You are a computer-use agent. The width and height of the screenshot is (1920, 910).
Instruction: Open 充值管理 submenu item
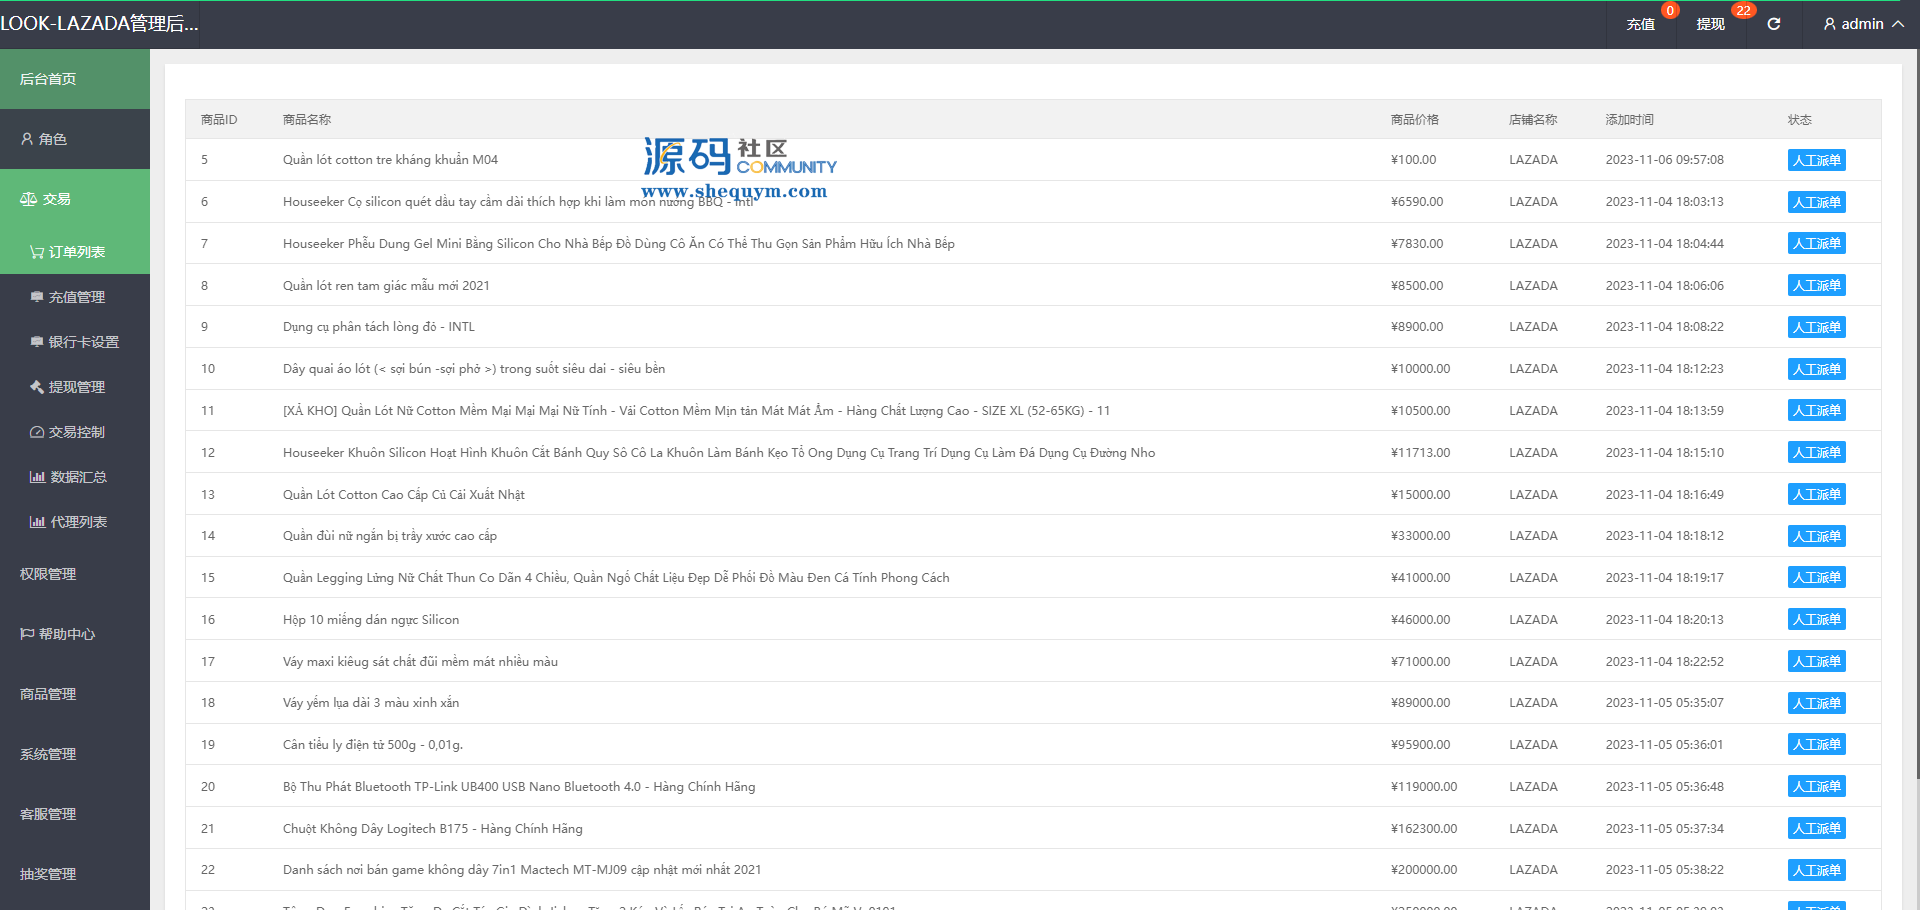tap(75, 297)
